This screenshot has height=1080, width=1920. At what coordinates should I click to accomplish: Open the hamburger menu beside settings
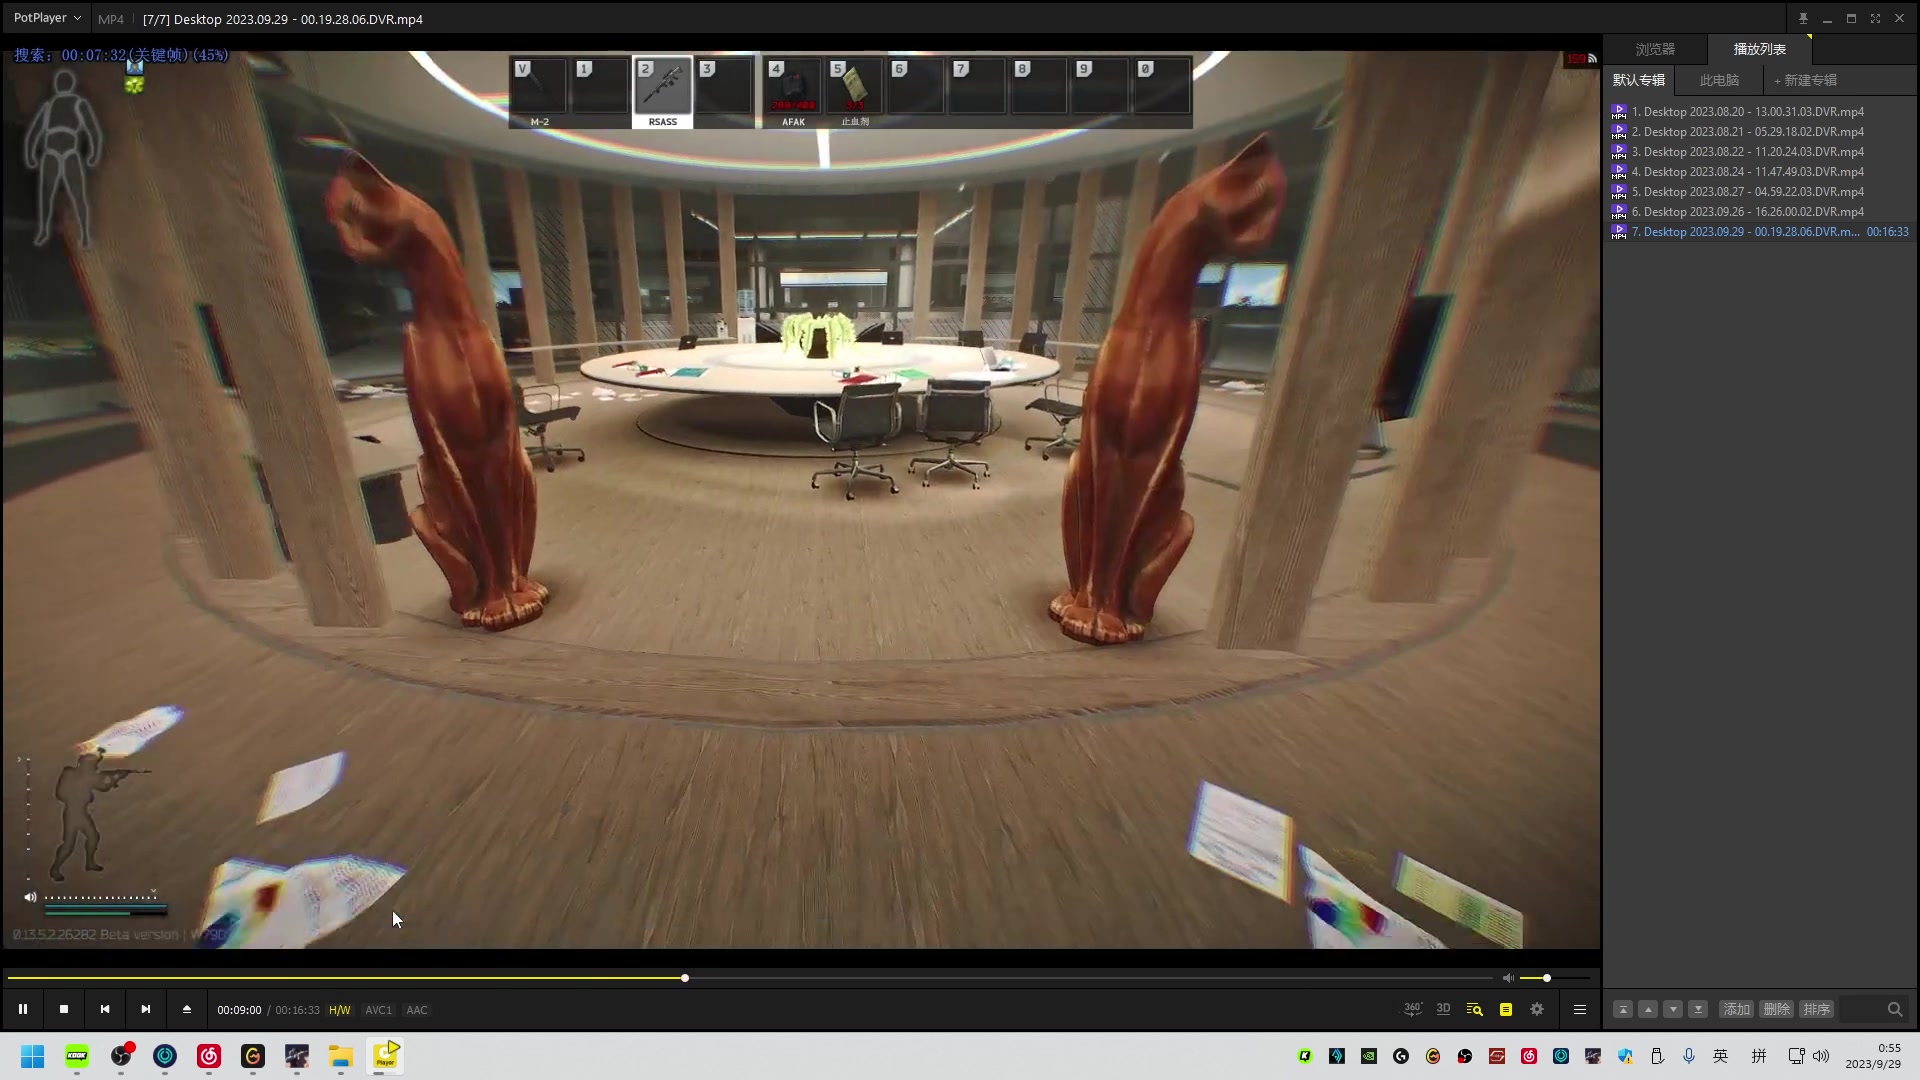click(1580, 1009)
